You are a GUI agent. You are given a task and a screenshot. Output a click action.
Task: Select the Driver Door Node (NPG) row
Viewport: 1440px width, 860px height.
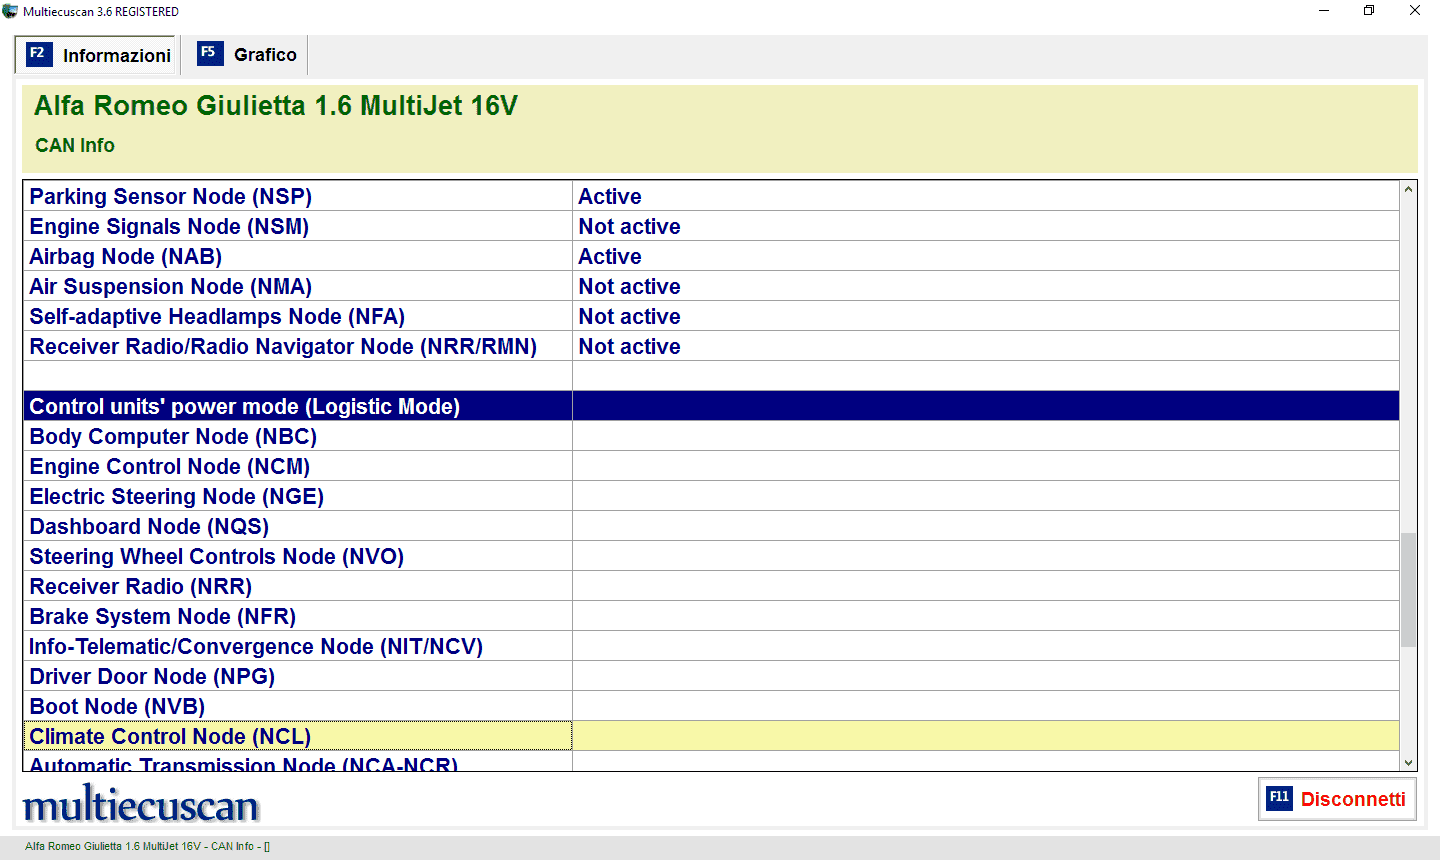[x=711, y=676]
